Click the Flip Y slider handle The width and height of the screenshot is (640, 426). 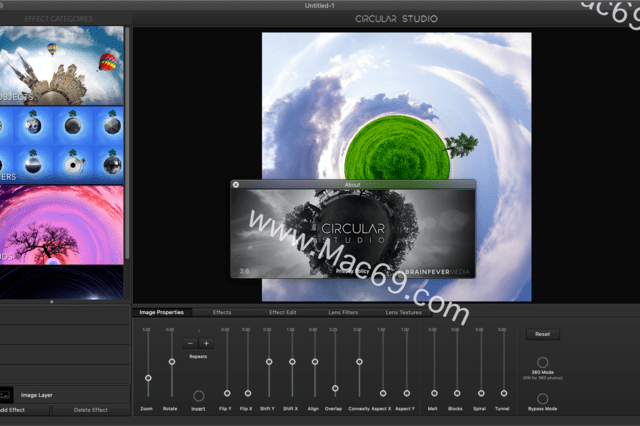pos(227,393)
